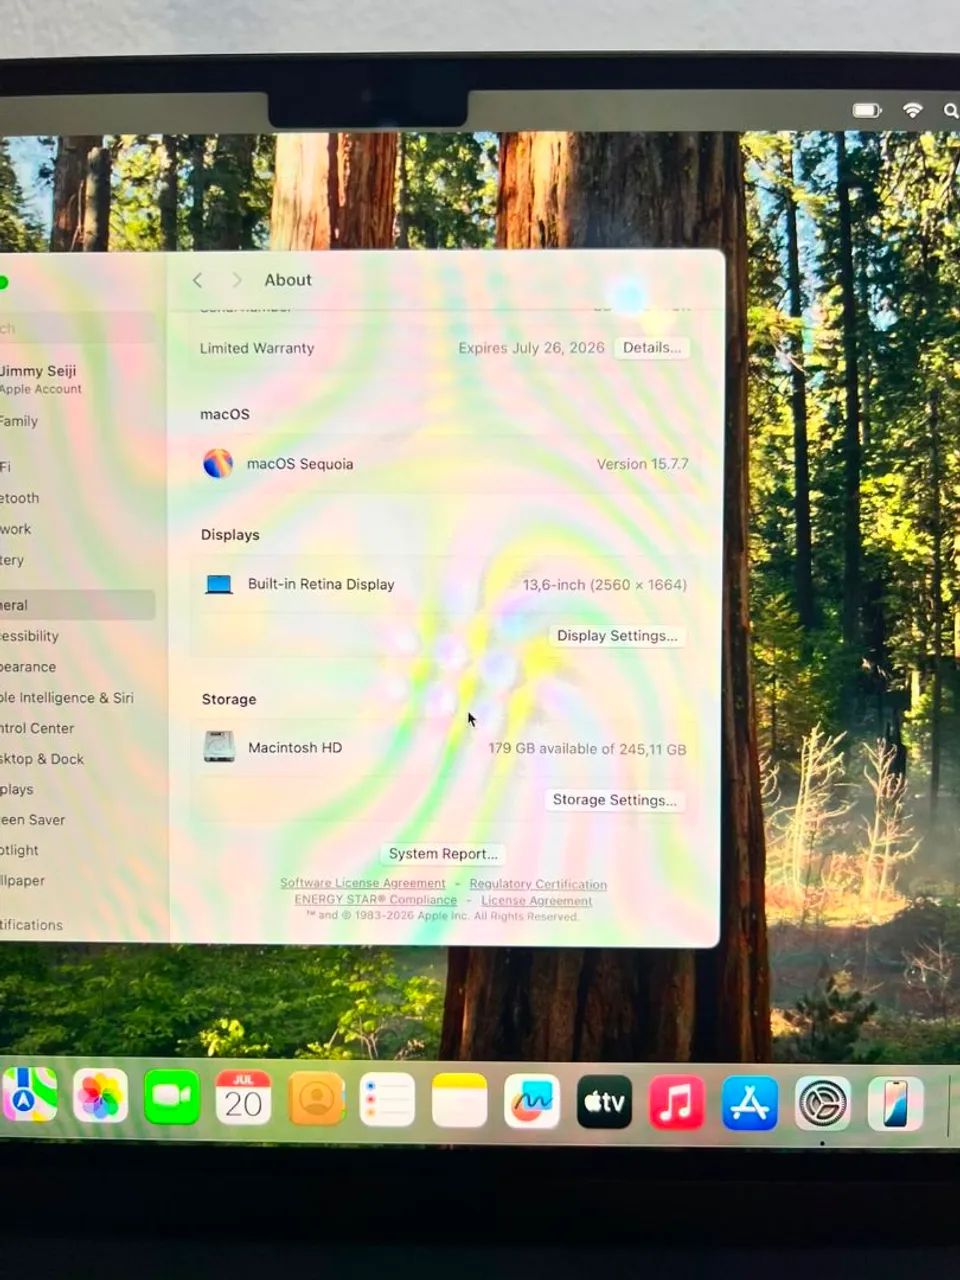Click the Macintosh HD drive icon
Screen dimensions: 960x1280
219,747
